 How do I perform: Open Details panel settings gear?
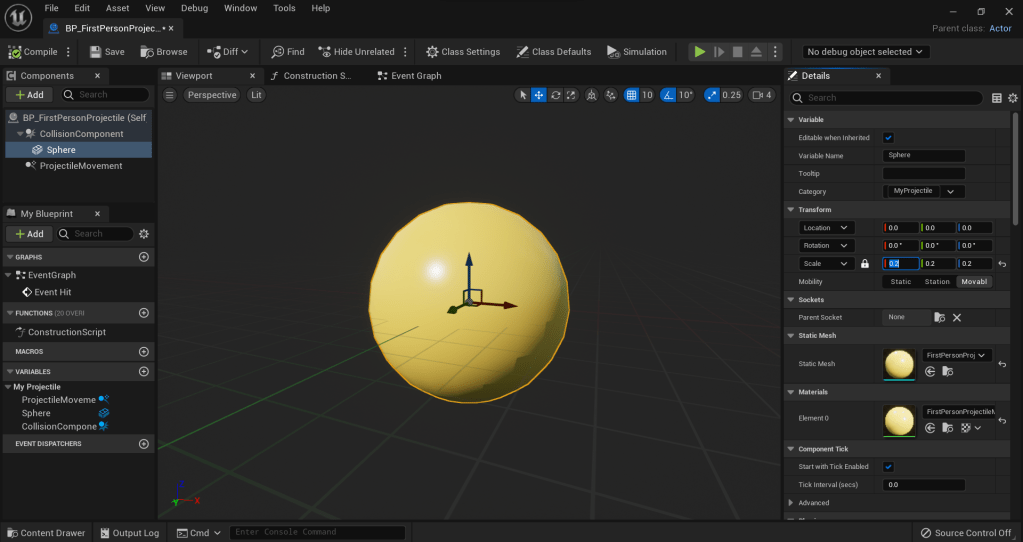(1013, 98)
